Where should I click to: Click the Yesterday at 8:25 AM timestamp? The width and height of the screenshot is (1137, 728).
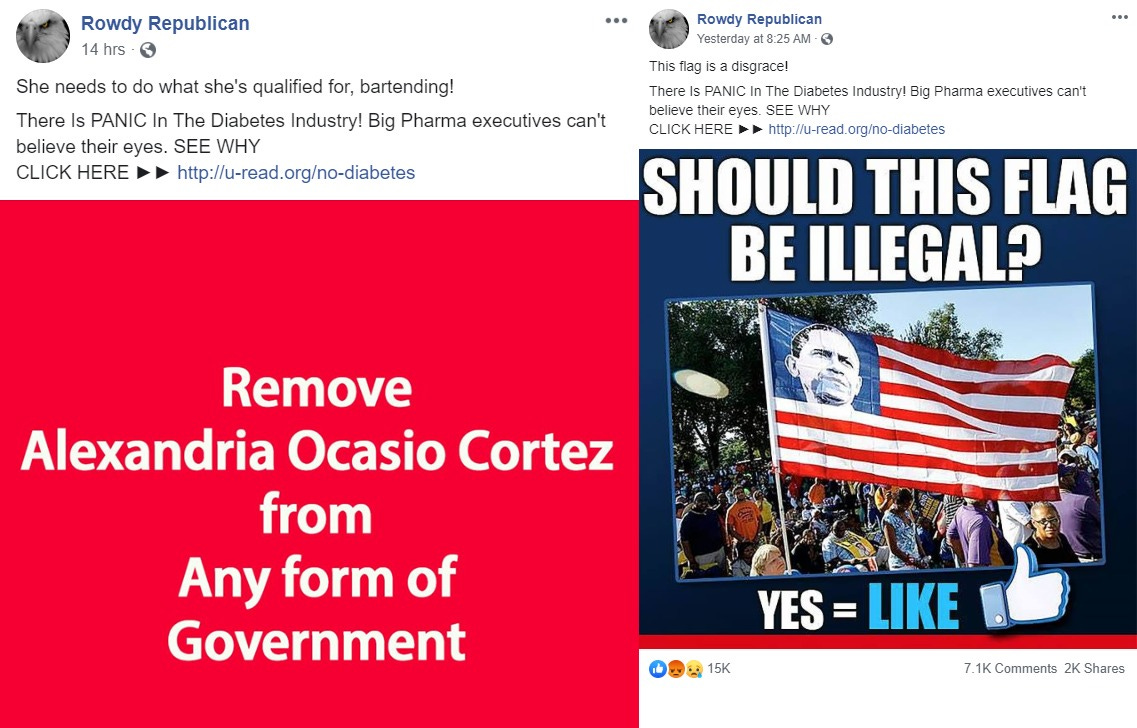[x=753, y=38]
